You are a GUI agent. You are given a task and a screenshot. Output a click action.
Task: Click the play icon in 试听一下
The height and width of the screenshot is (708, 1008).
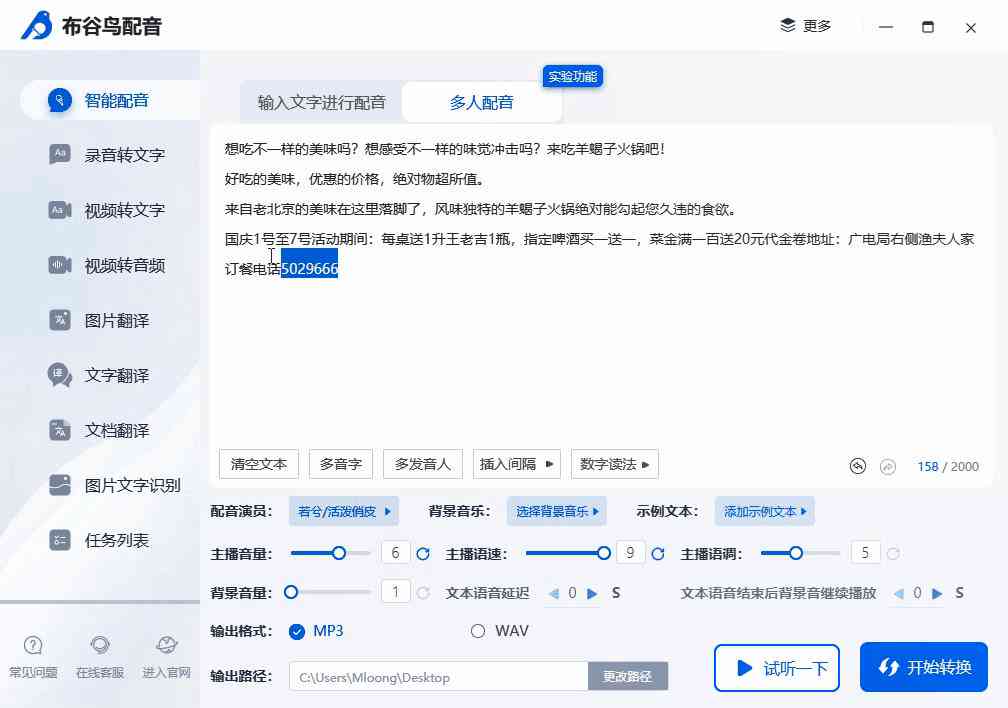click(x=744, y=668)
